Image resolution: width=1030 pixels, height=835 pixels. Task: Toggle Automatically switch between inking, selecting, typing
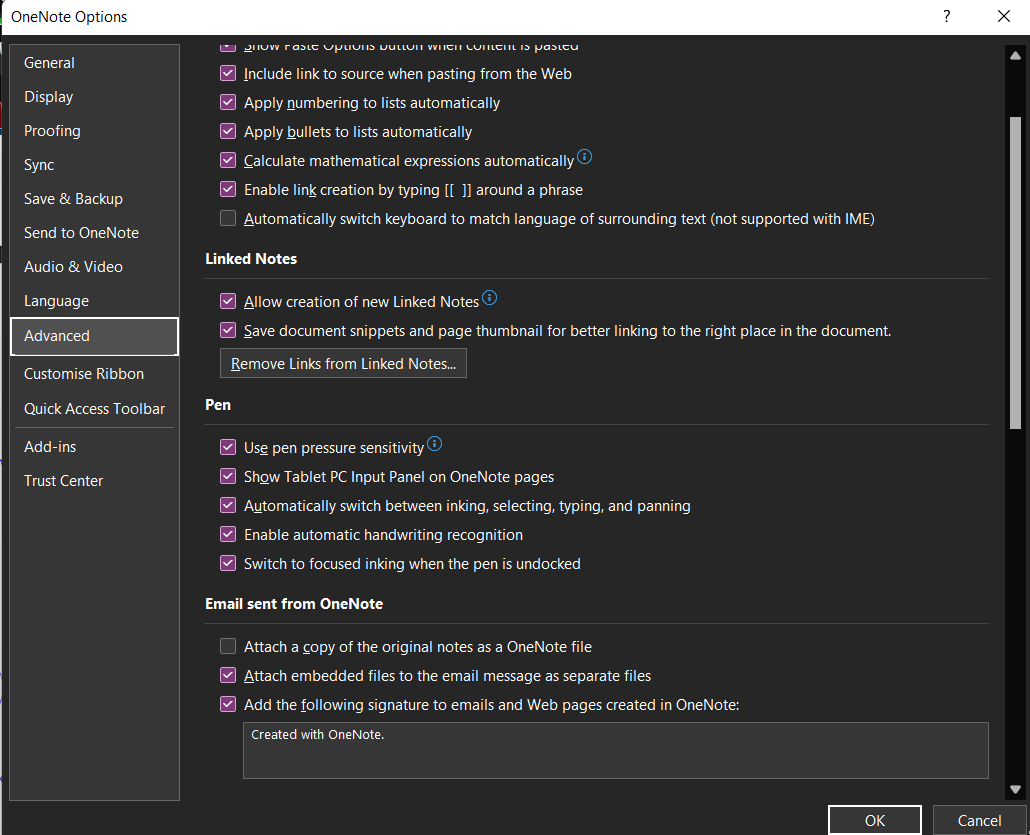click(x=228, y=505)
